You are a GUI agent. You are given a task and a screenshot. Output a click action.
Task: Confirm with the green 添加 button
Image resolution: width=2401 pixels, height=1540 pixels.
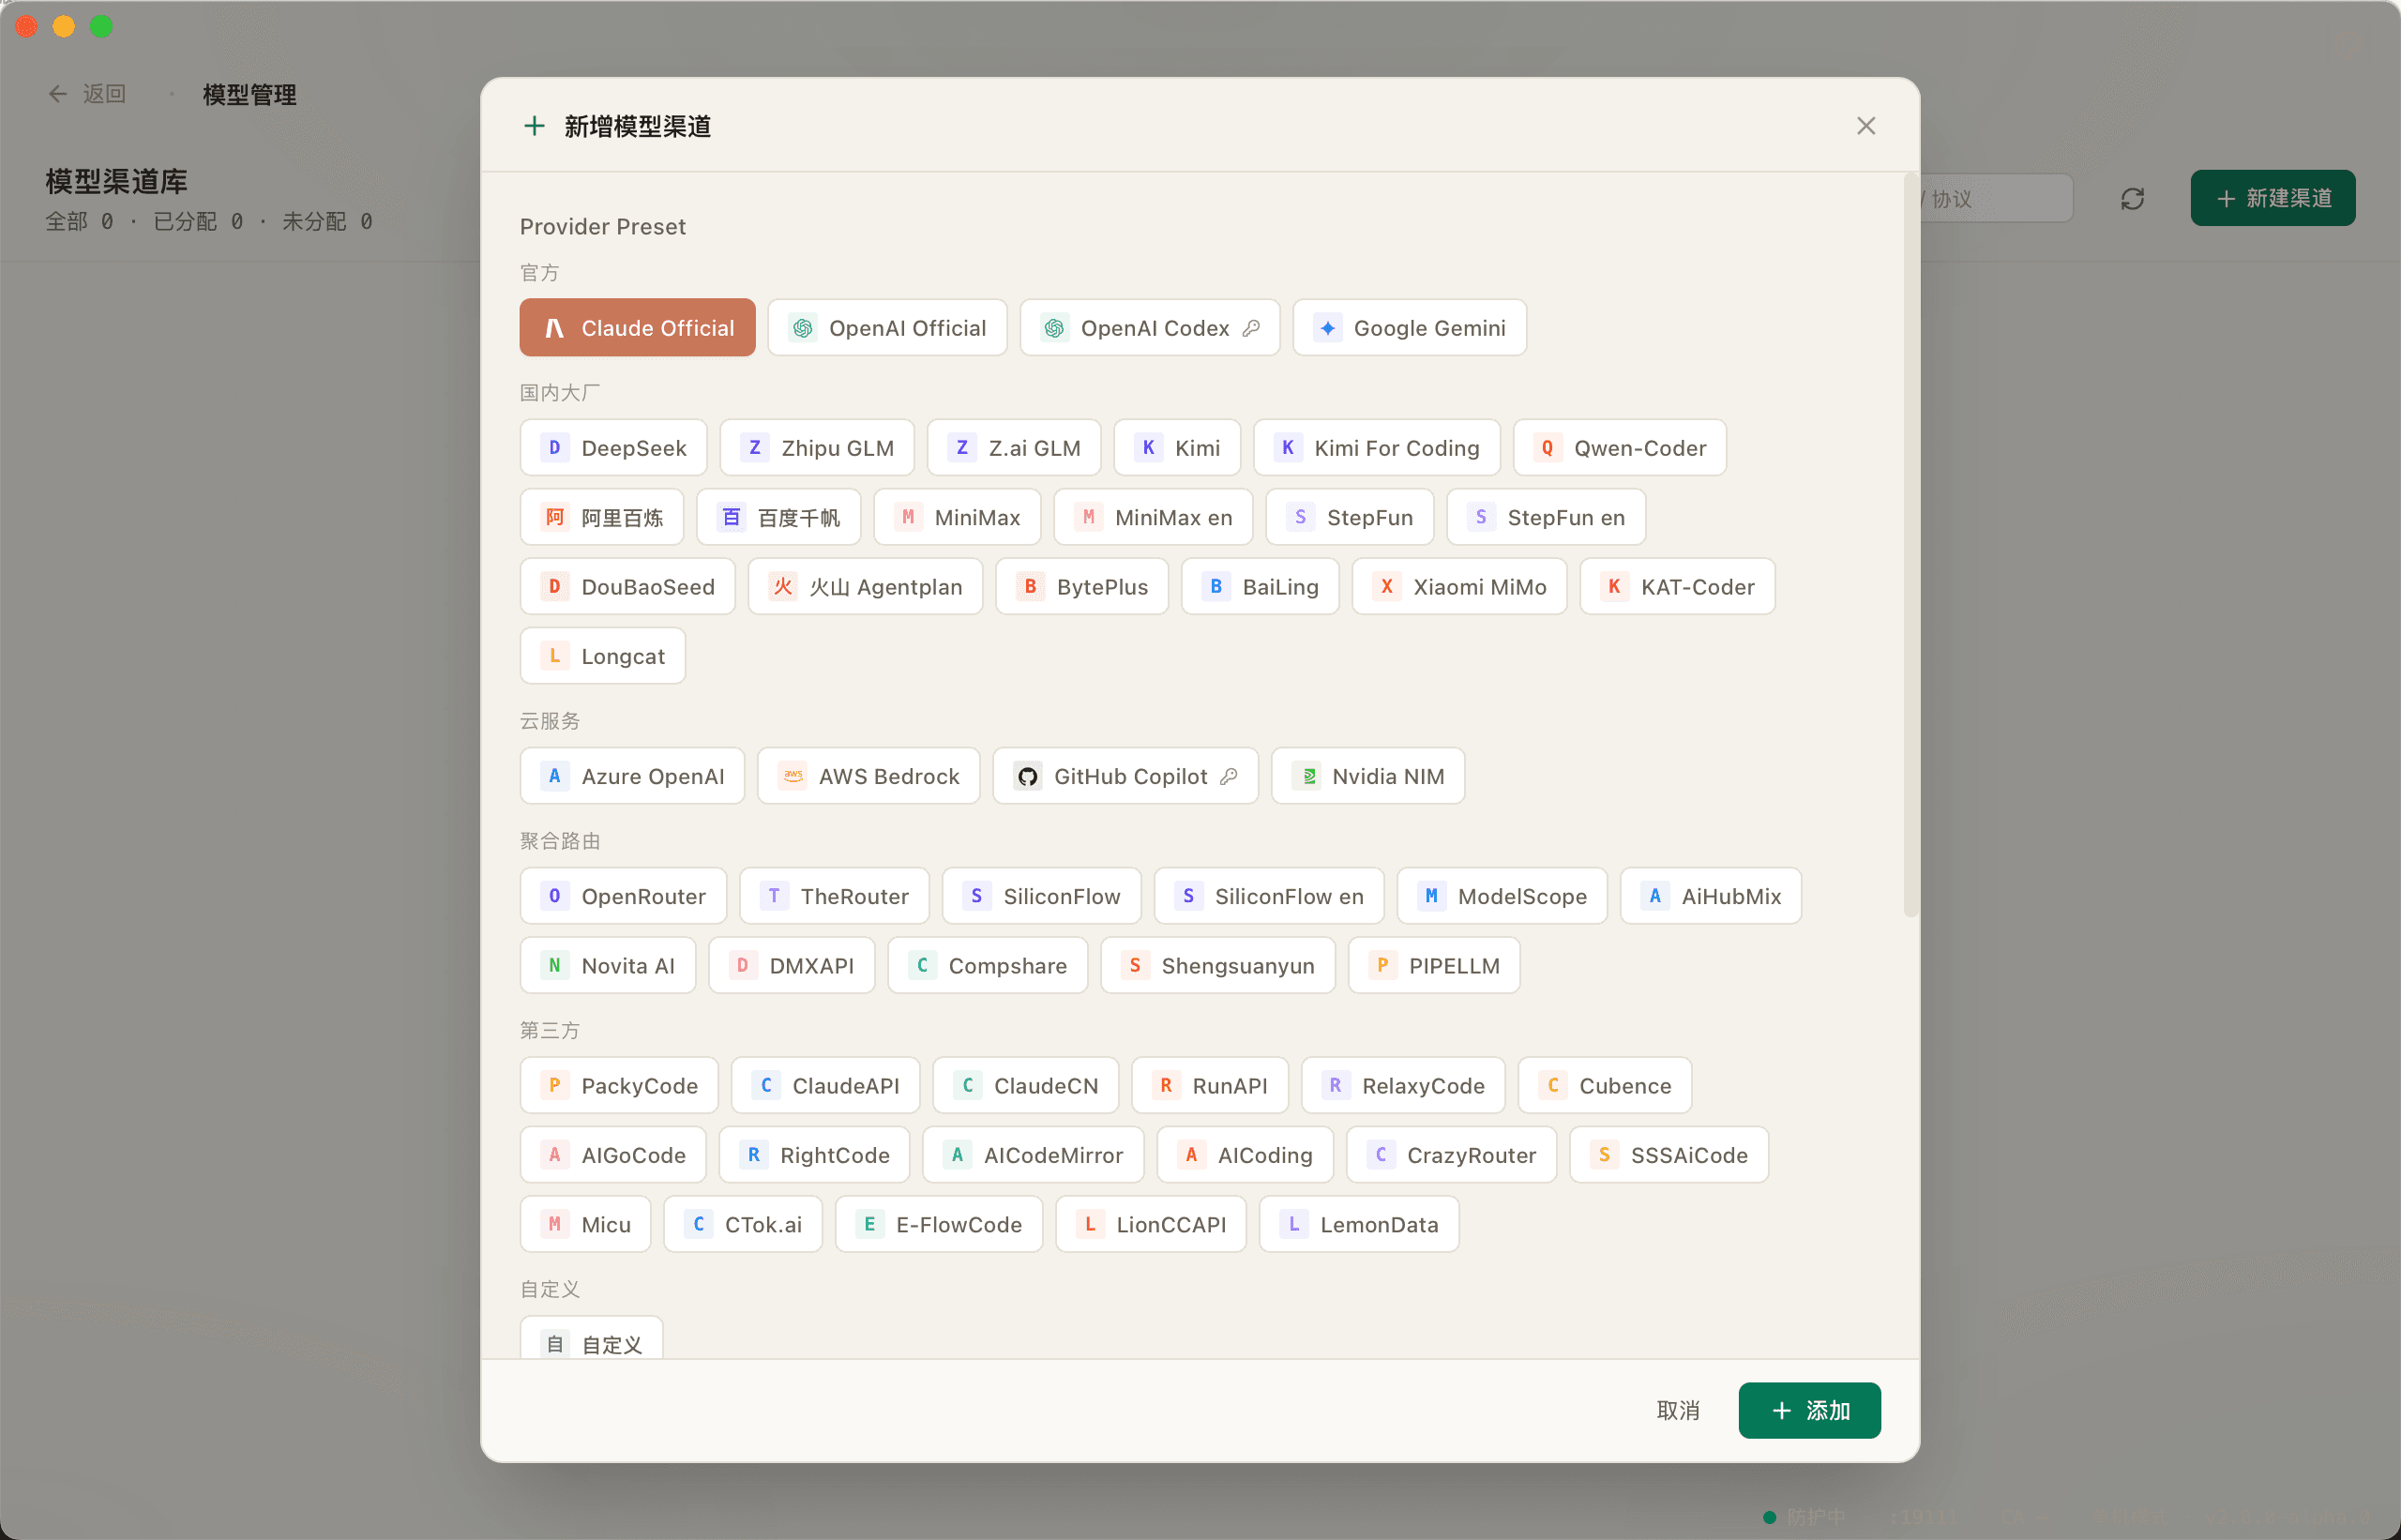click(1809, 1410)
